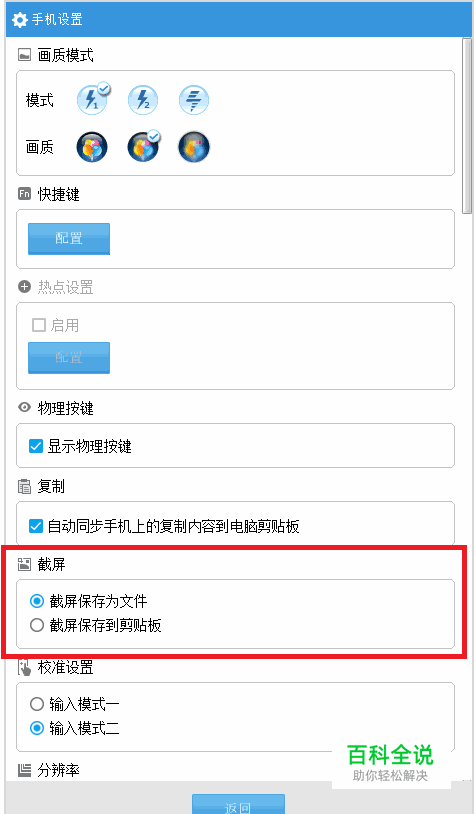The height and width of the screenshot is (814, 476).
Task: Click 配置 button under 快捷键
Action: click(69, 239)
